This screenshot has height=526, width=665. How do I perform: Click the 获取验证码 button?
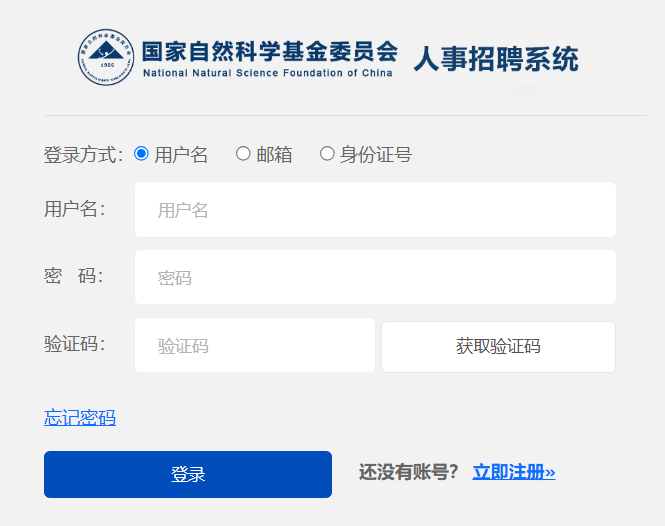(498, 347)
